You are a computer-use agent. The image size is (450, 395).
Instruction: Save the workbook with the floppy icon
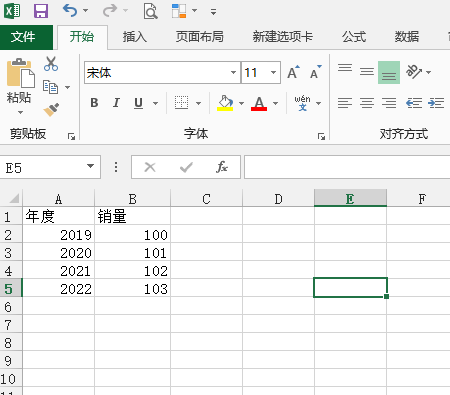[x=41, y=11]
